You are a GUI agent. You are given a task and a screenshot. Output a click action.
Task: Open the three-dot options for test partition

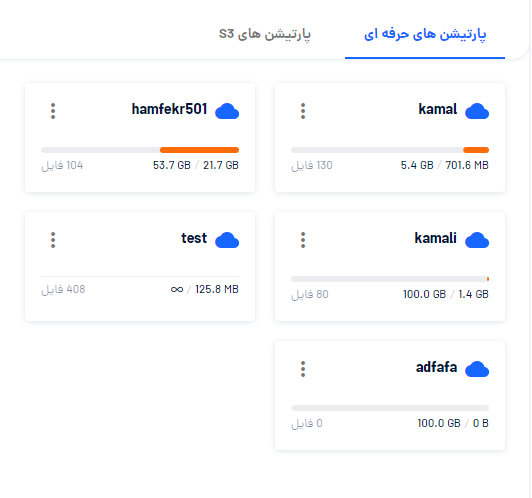point(53,240)
